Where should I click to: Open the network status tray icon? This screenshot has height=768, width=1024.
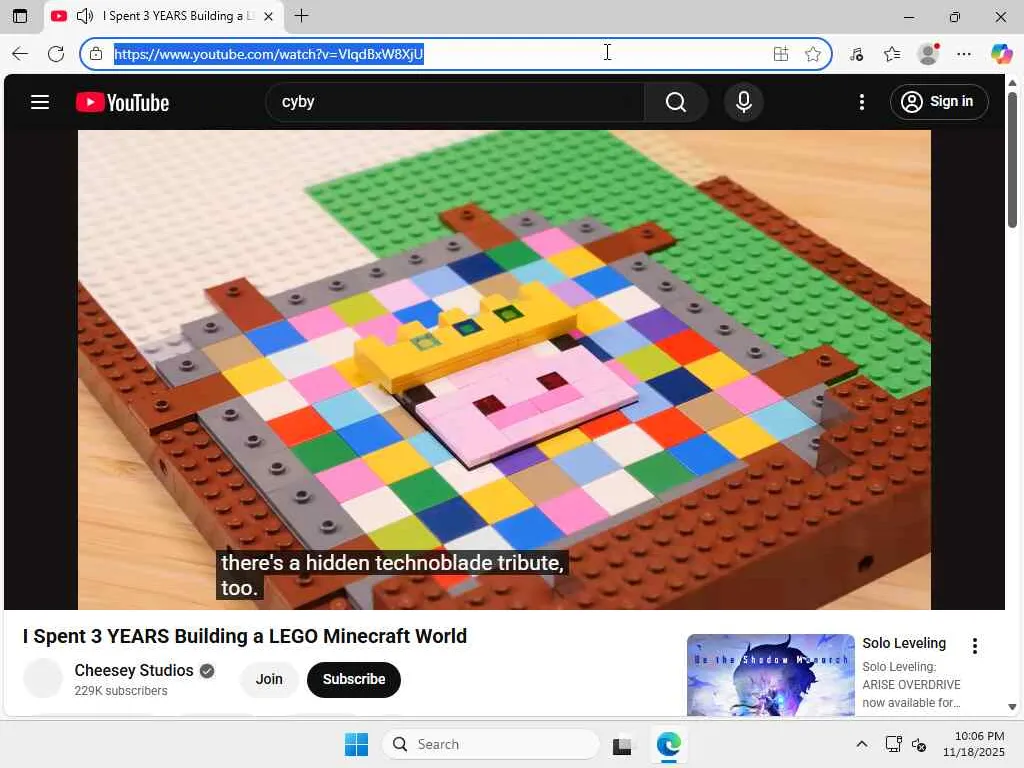point(893,744)
